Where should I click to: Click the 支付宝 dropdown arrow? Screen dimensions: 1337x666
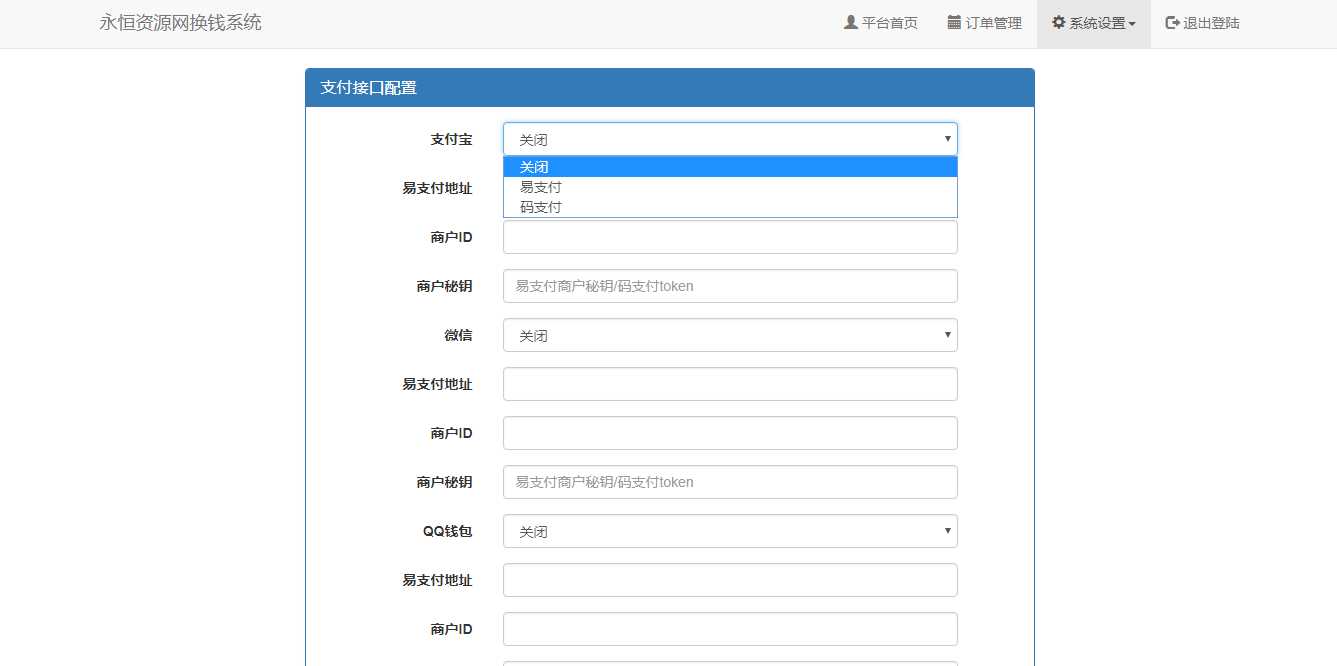pos(946,139)
